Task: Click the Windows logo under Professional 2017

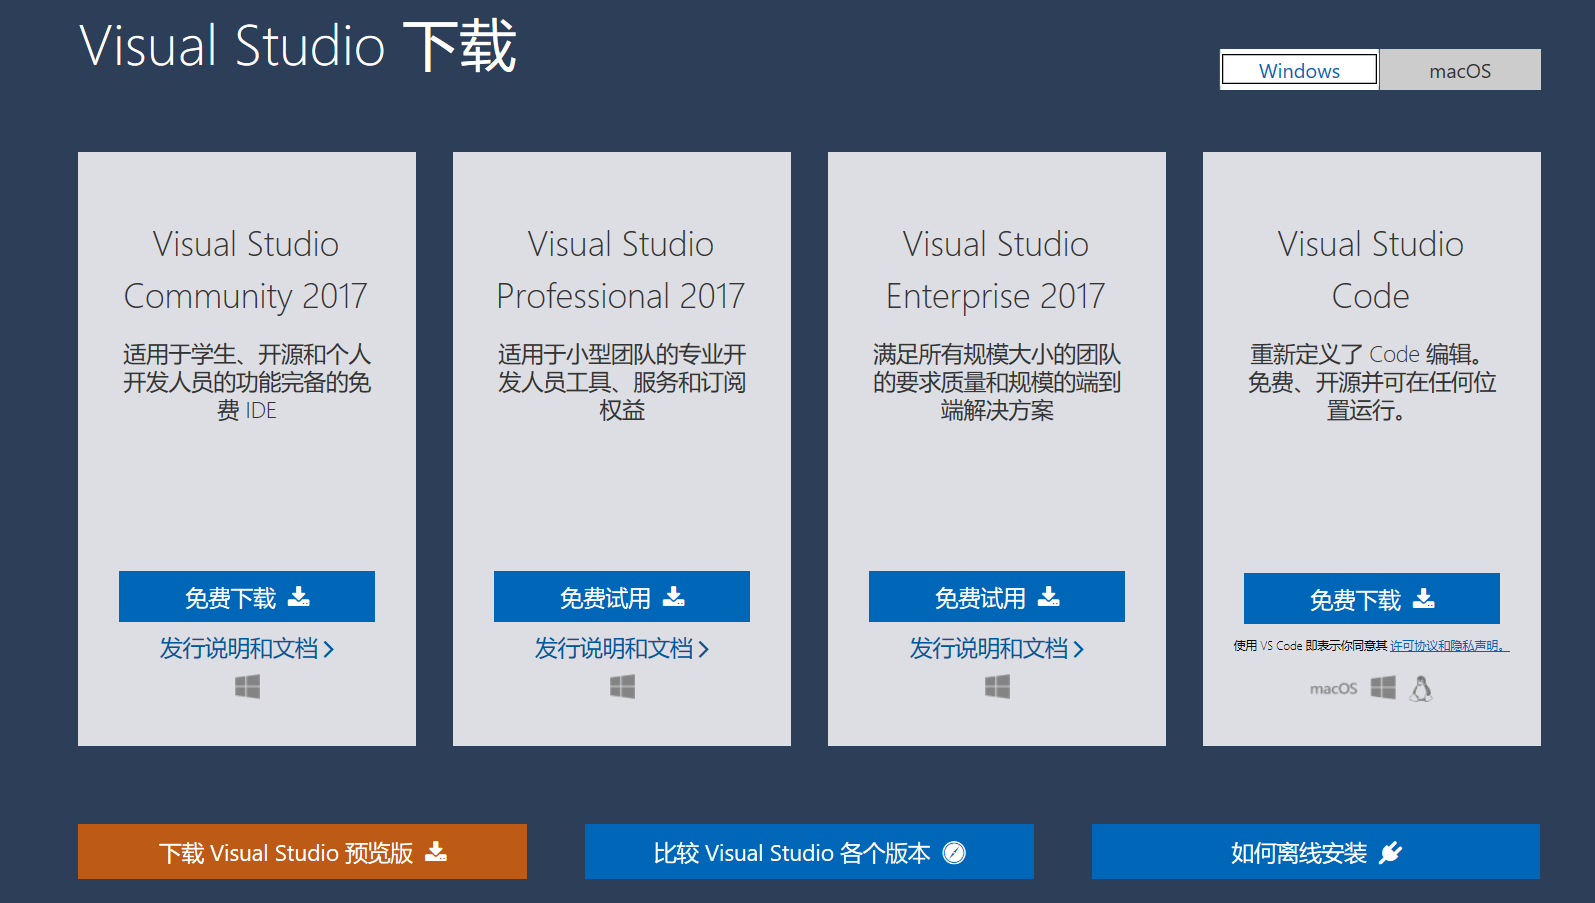Action: click(622, 686)
